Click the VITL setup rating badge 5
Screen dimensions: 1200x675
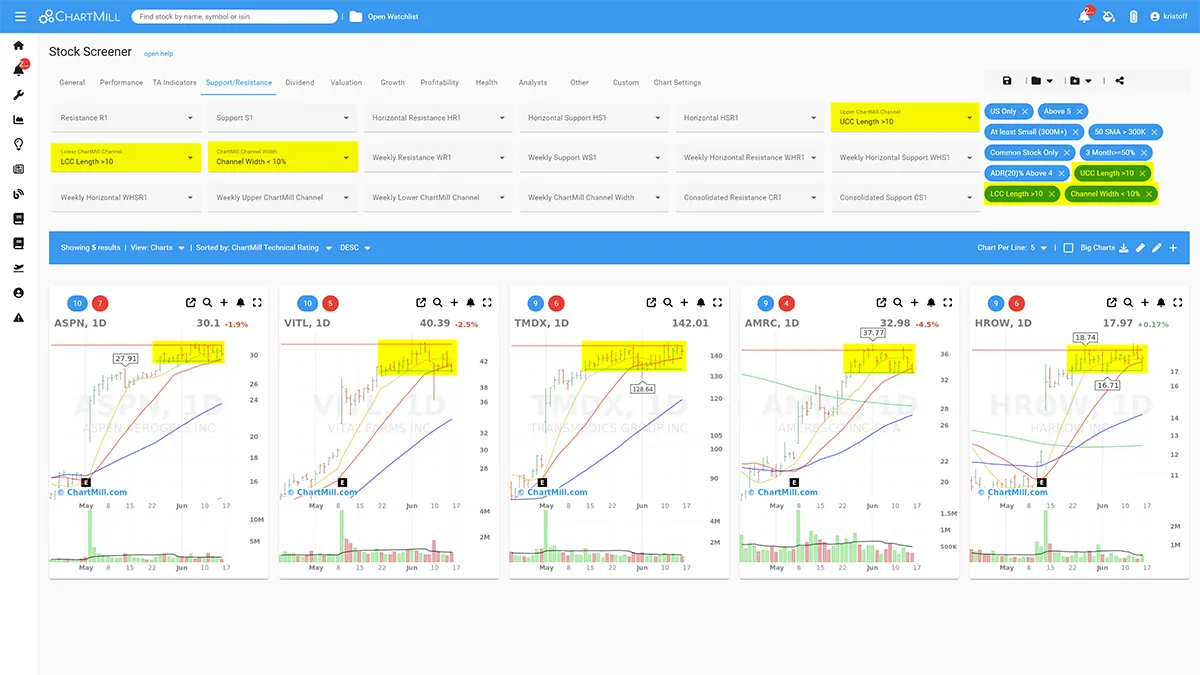(x=331, y=303)
